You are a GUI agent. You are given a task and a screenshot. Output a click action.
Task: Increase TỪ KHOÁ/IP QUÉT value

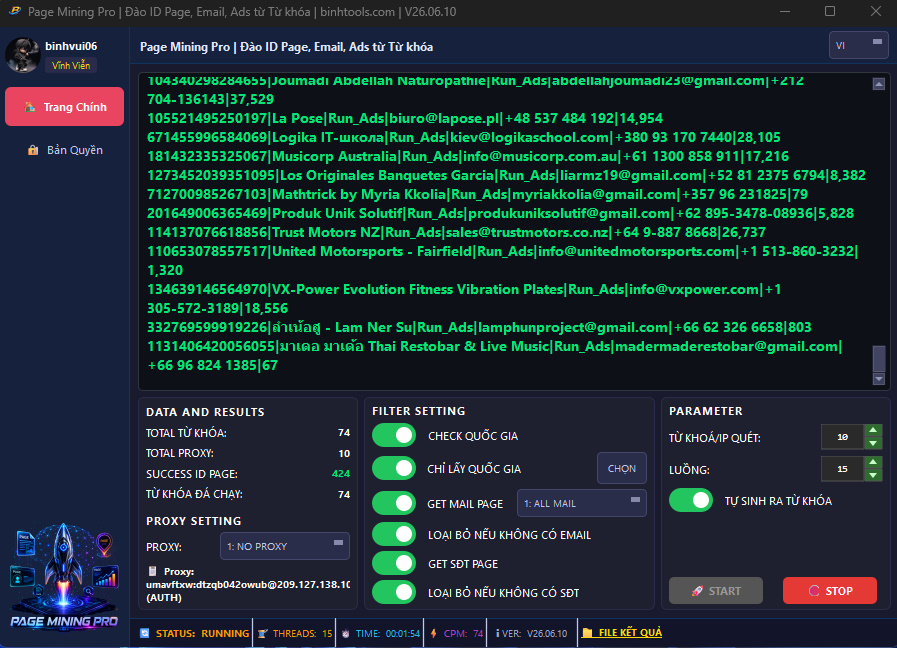[873, 430]
